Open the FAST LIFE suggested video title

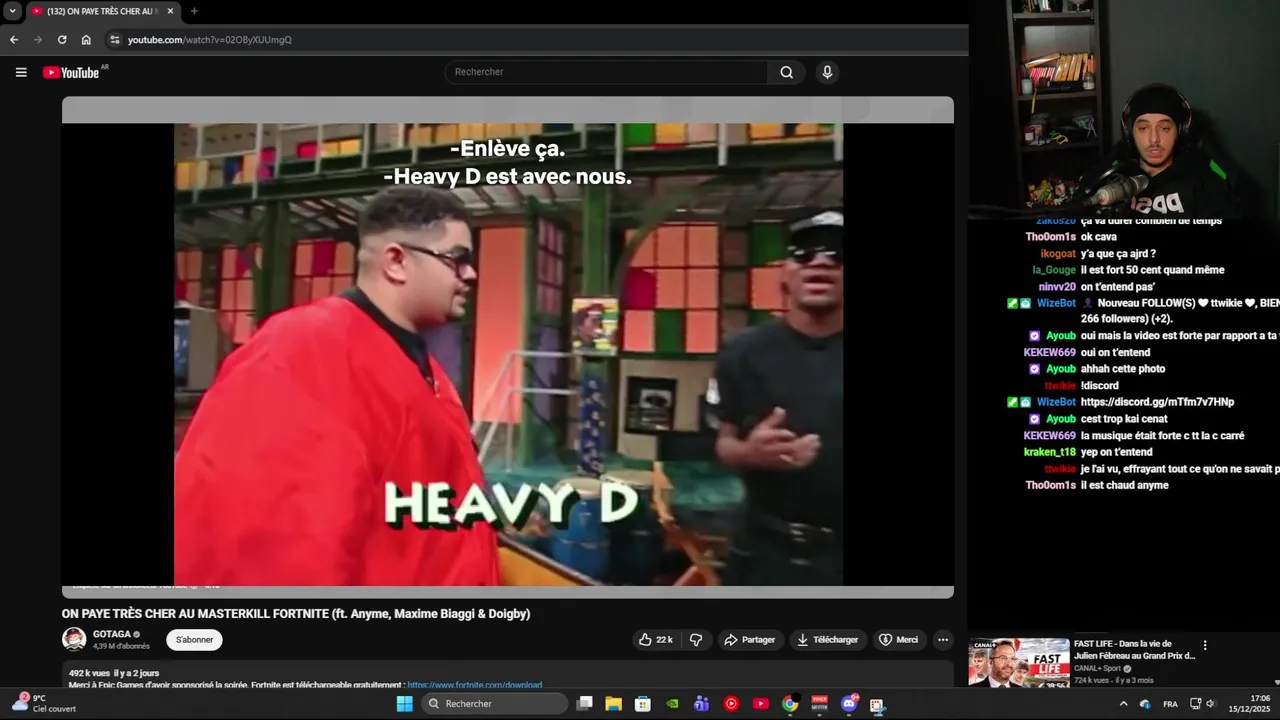[x=1134, y=650]
